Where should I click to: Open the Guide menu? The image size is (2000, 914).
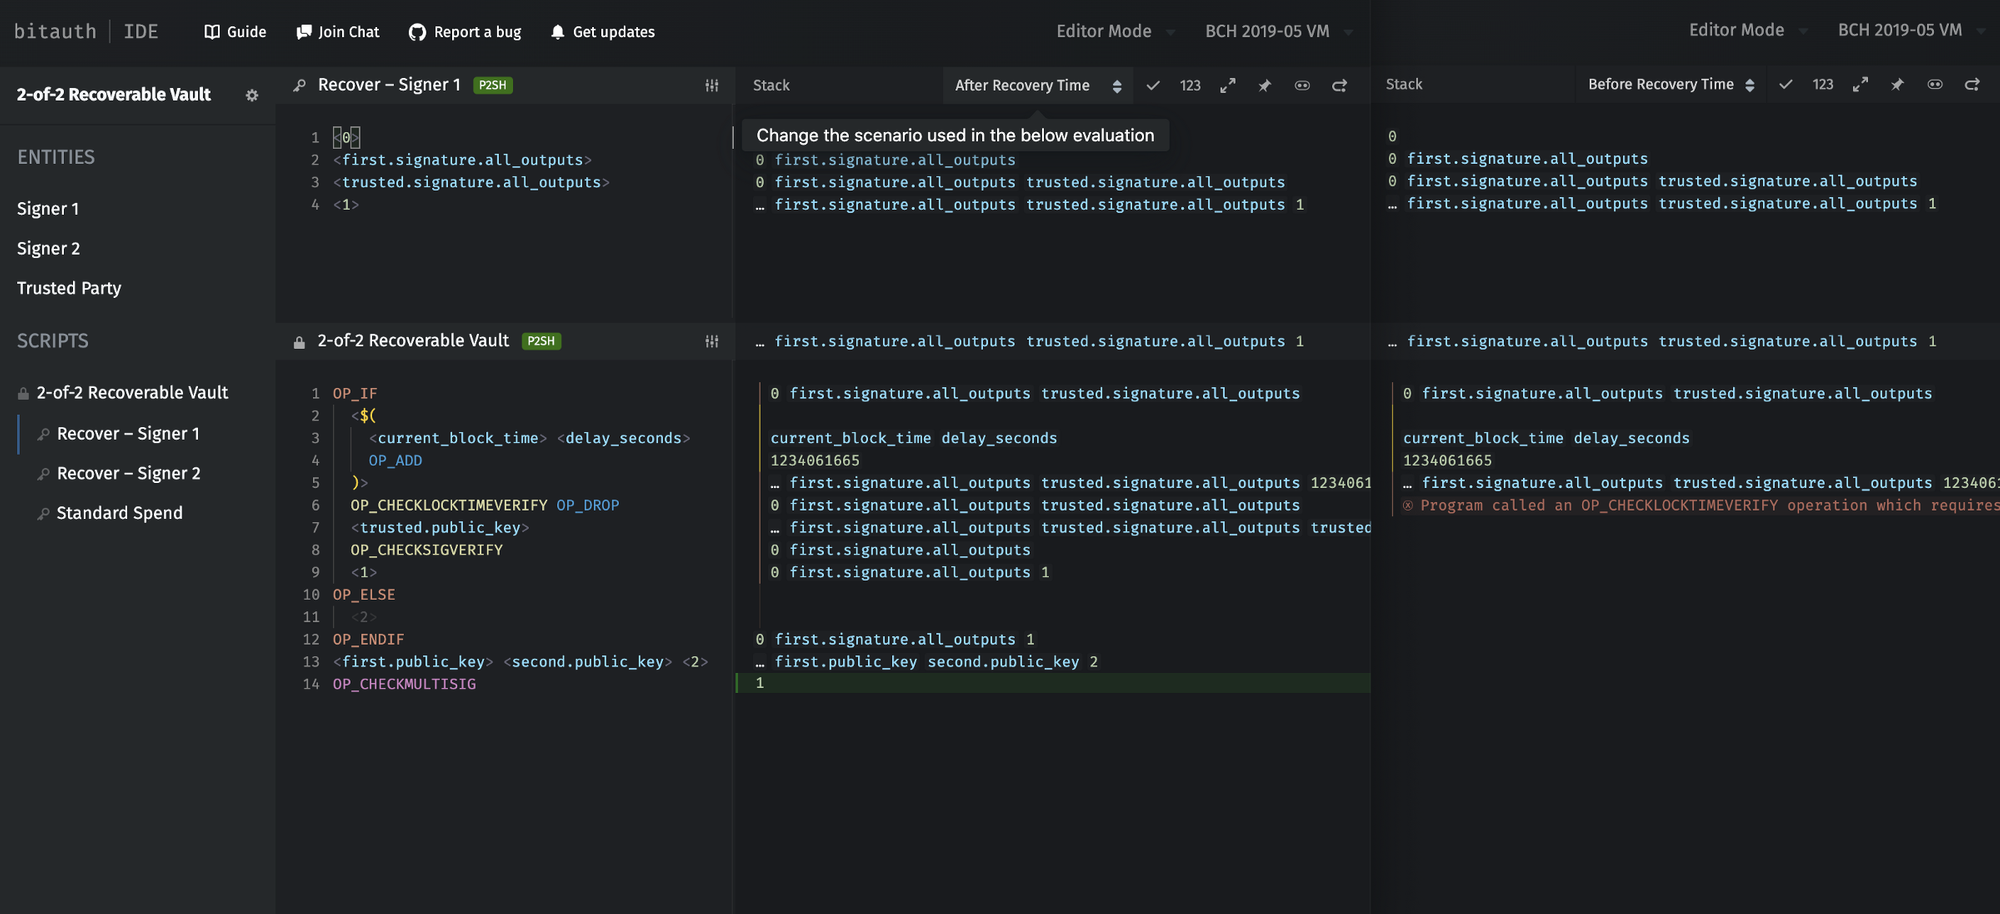(x=235, y=31)
